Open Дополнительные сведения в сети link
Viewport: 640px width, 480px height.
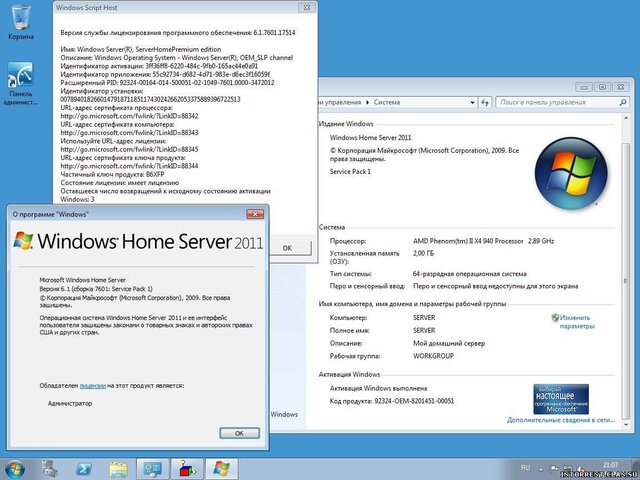[561, 420]
